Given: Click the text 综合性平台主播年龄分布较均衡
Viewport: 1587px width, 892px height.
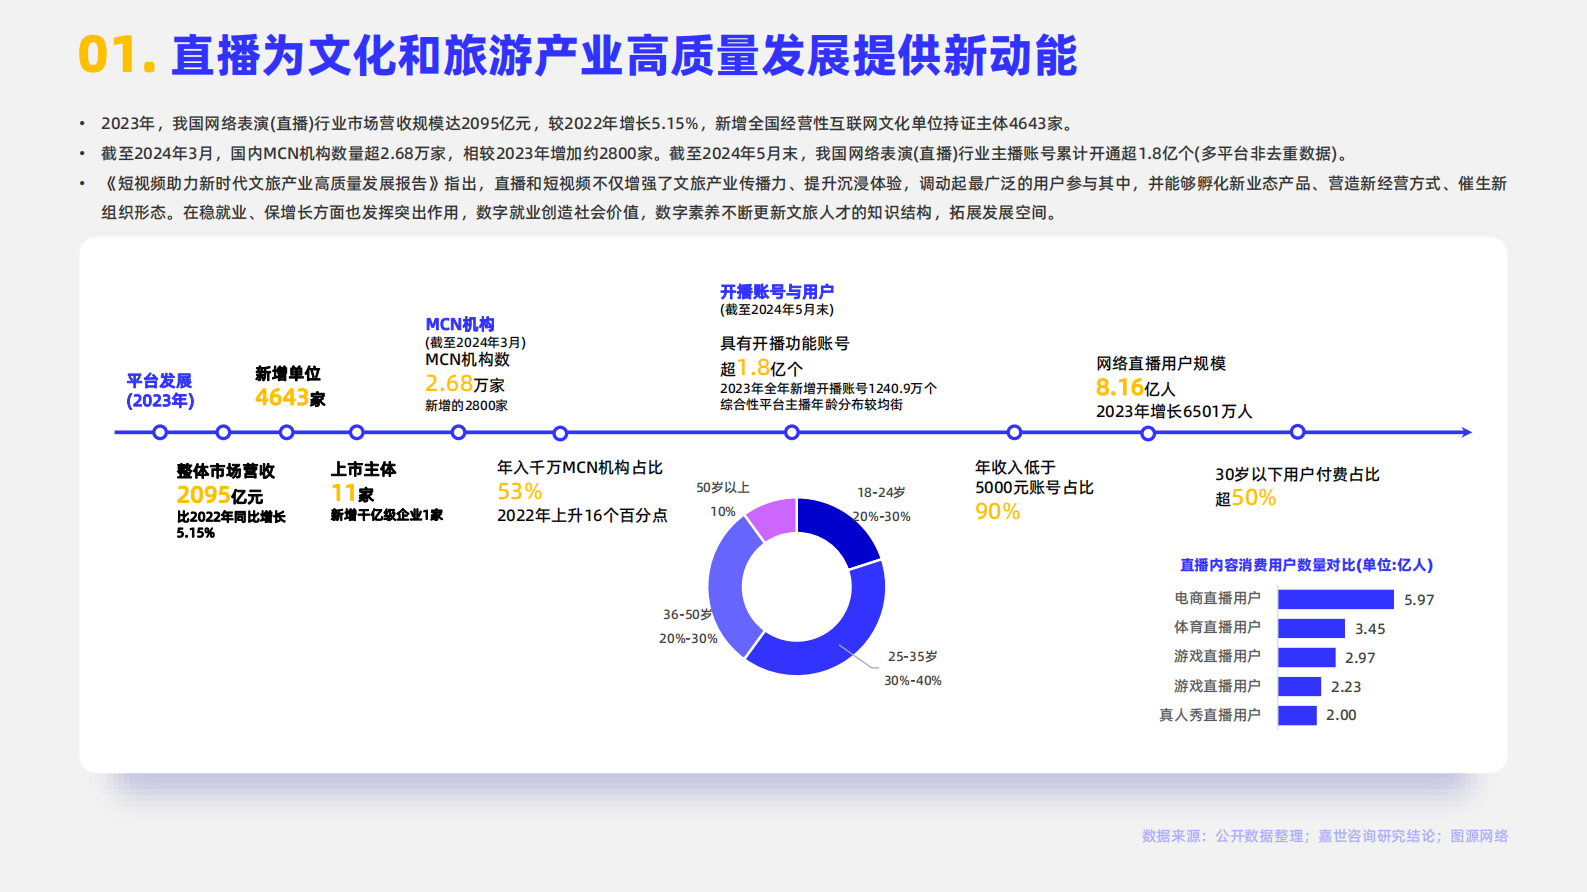Looking at the screenshot, I should tap(811, 405).
